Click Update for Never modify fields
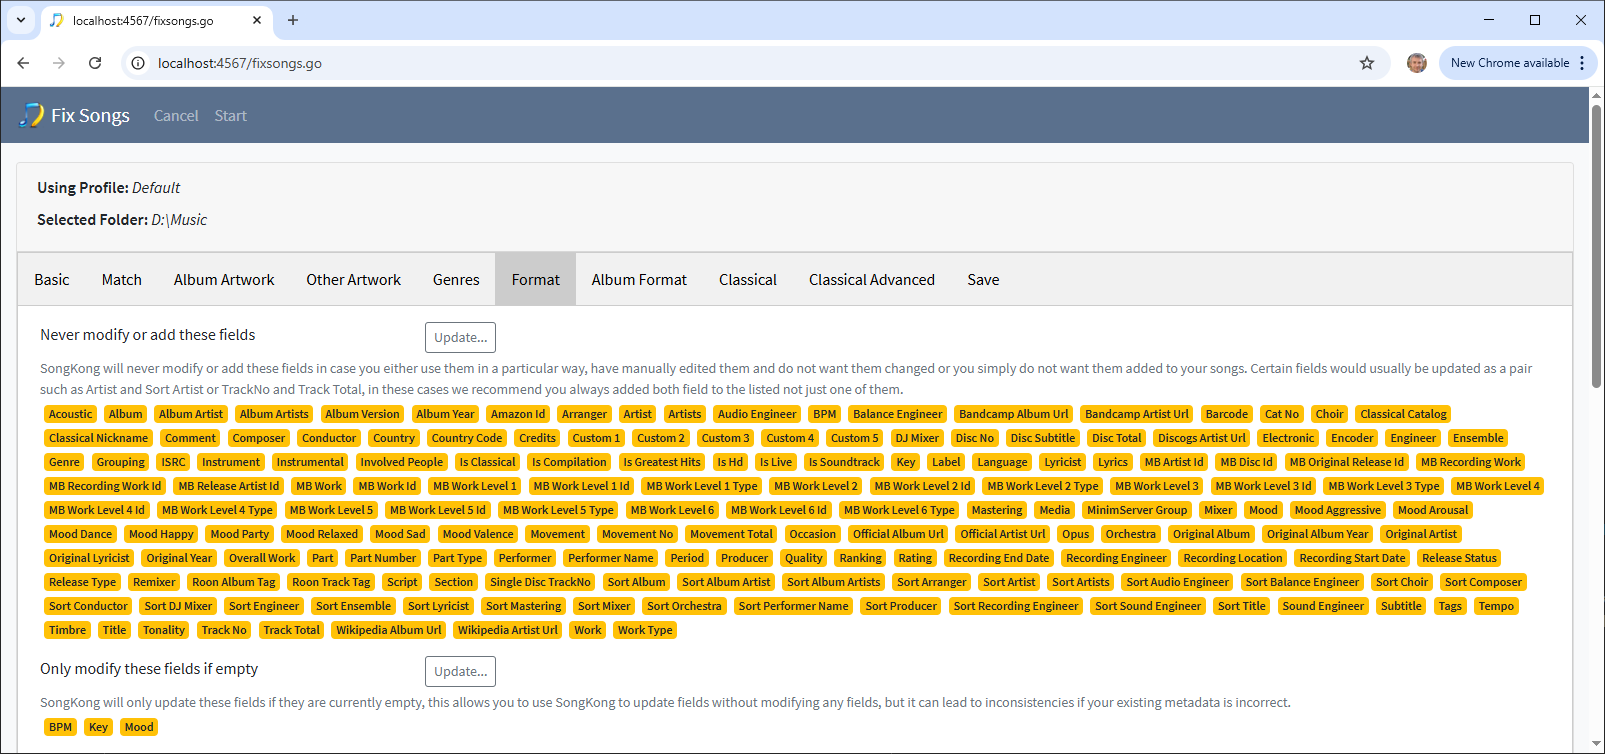 point(460,337)
